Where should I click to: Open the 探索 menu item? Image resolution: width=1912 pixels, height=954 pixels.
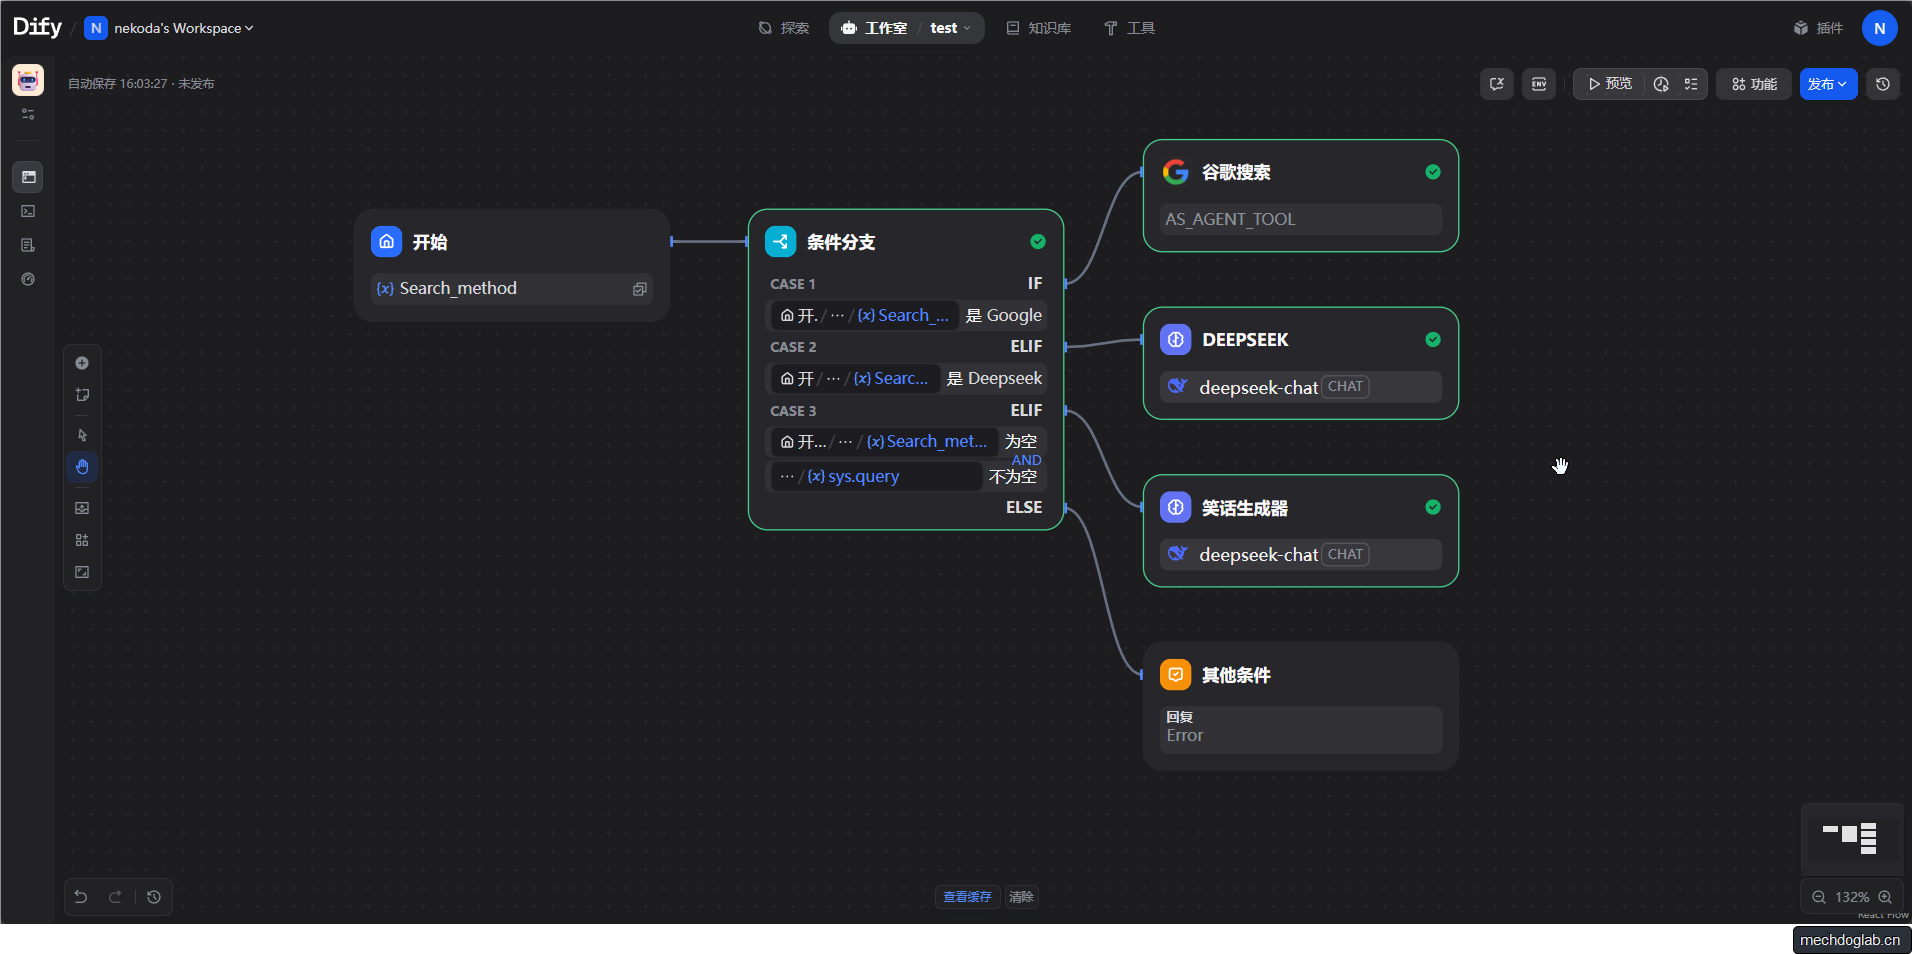click(785, 28)
